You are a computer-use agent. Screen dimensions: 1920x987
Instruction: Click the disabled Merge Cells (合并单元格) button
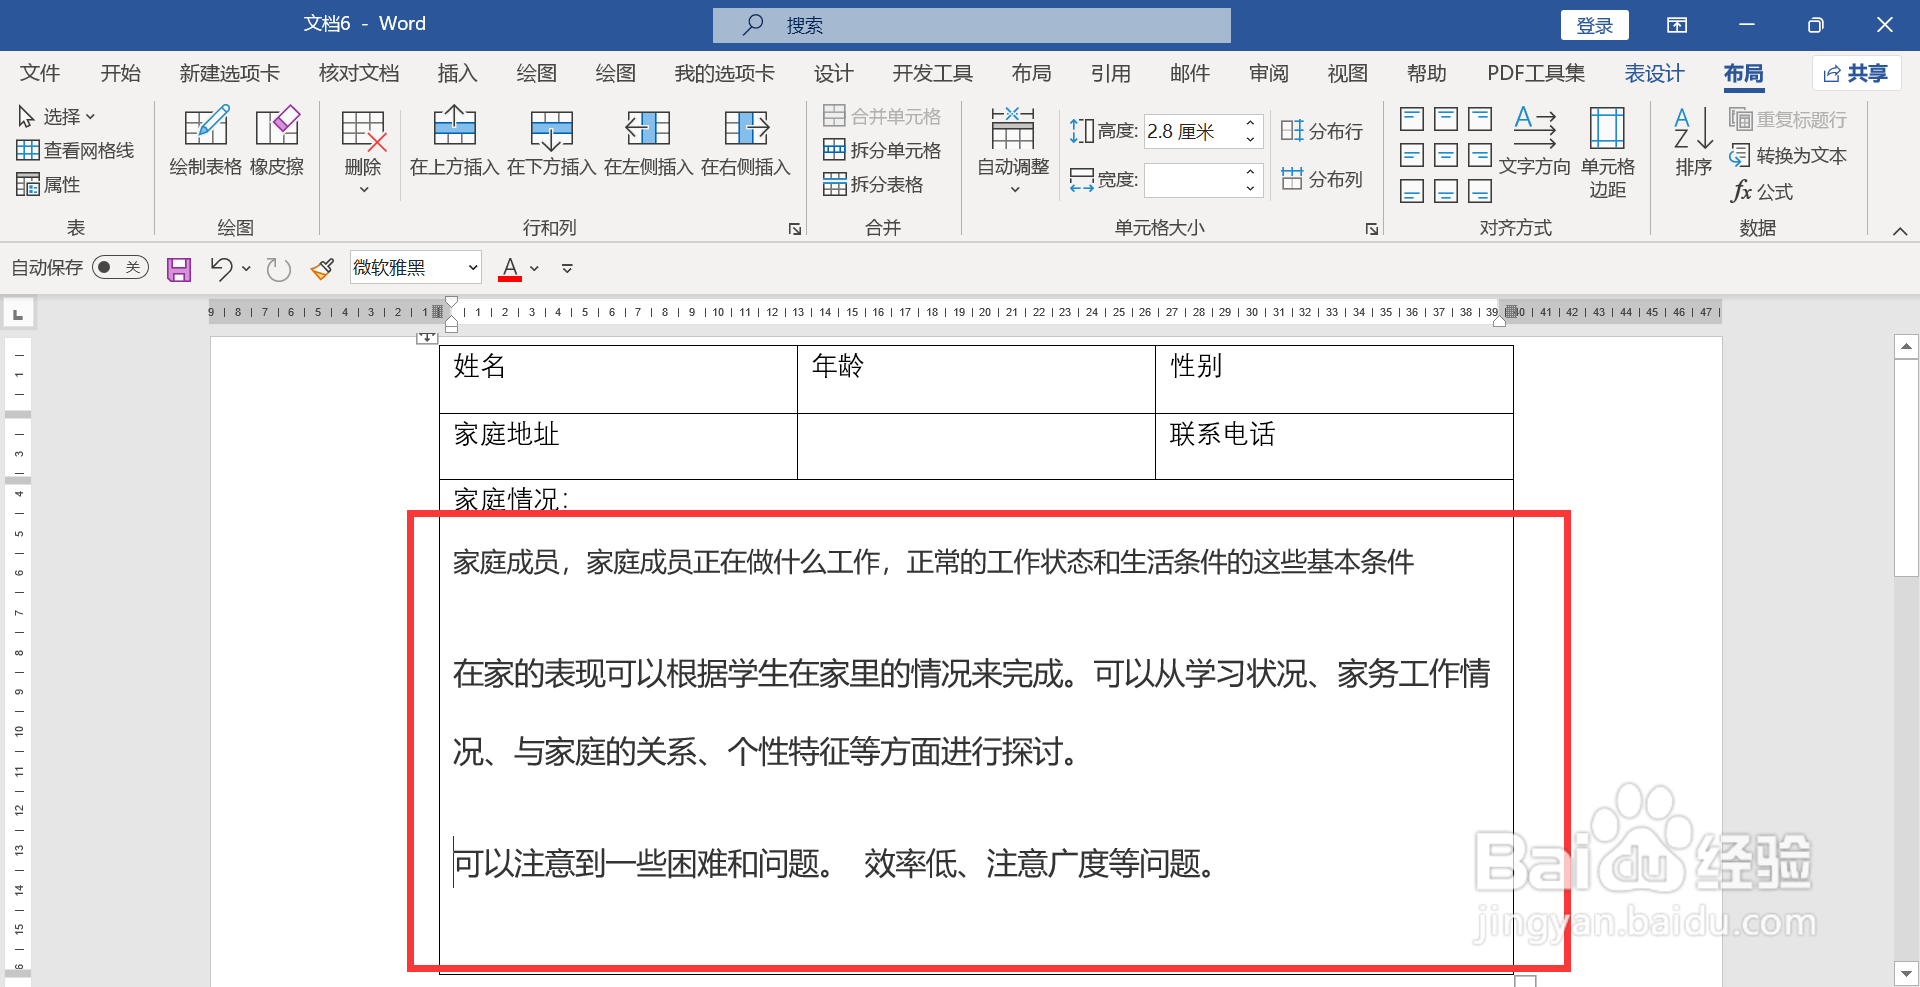[x=882, y=116]
